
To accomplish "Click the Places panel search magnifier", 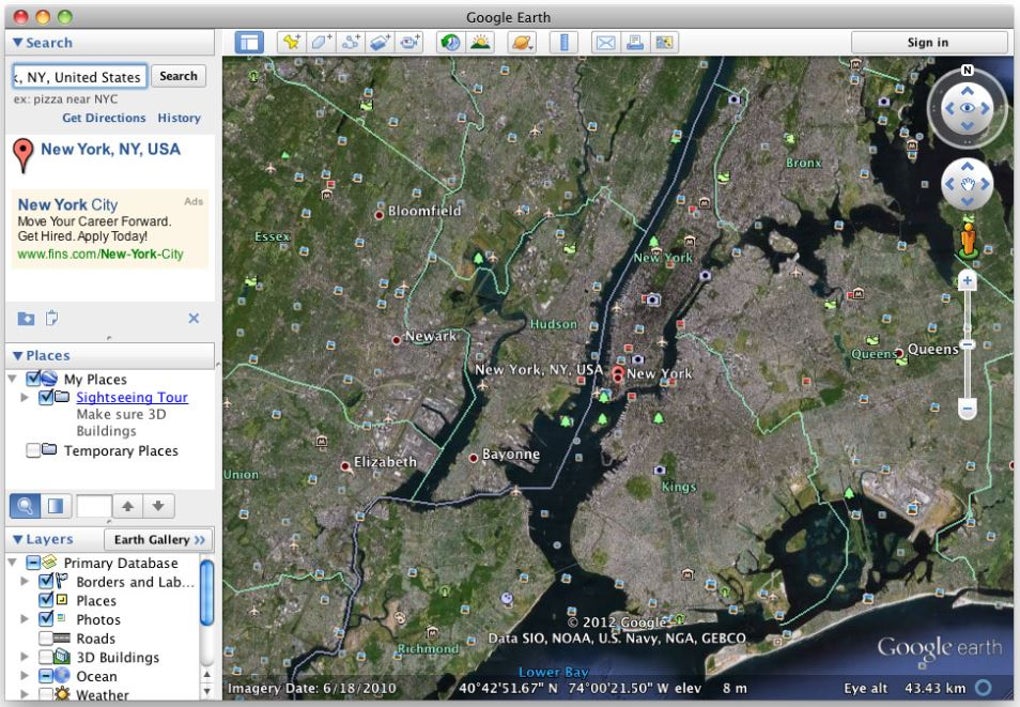I will click(x=25, y=505).
